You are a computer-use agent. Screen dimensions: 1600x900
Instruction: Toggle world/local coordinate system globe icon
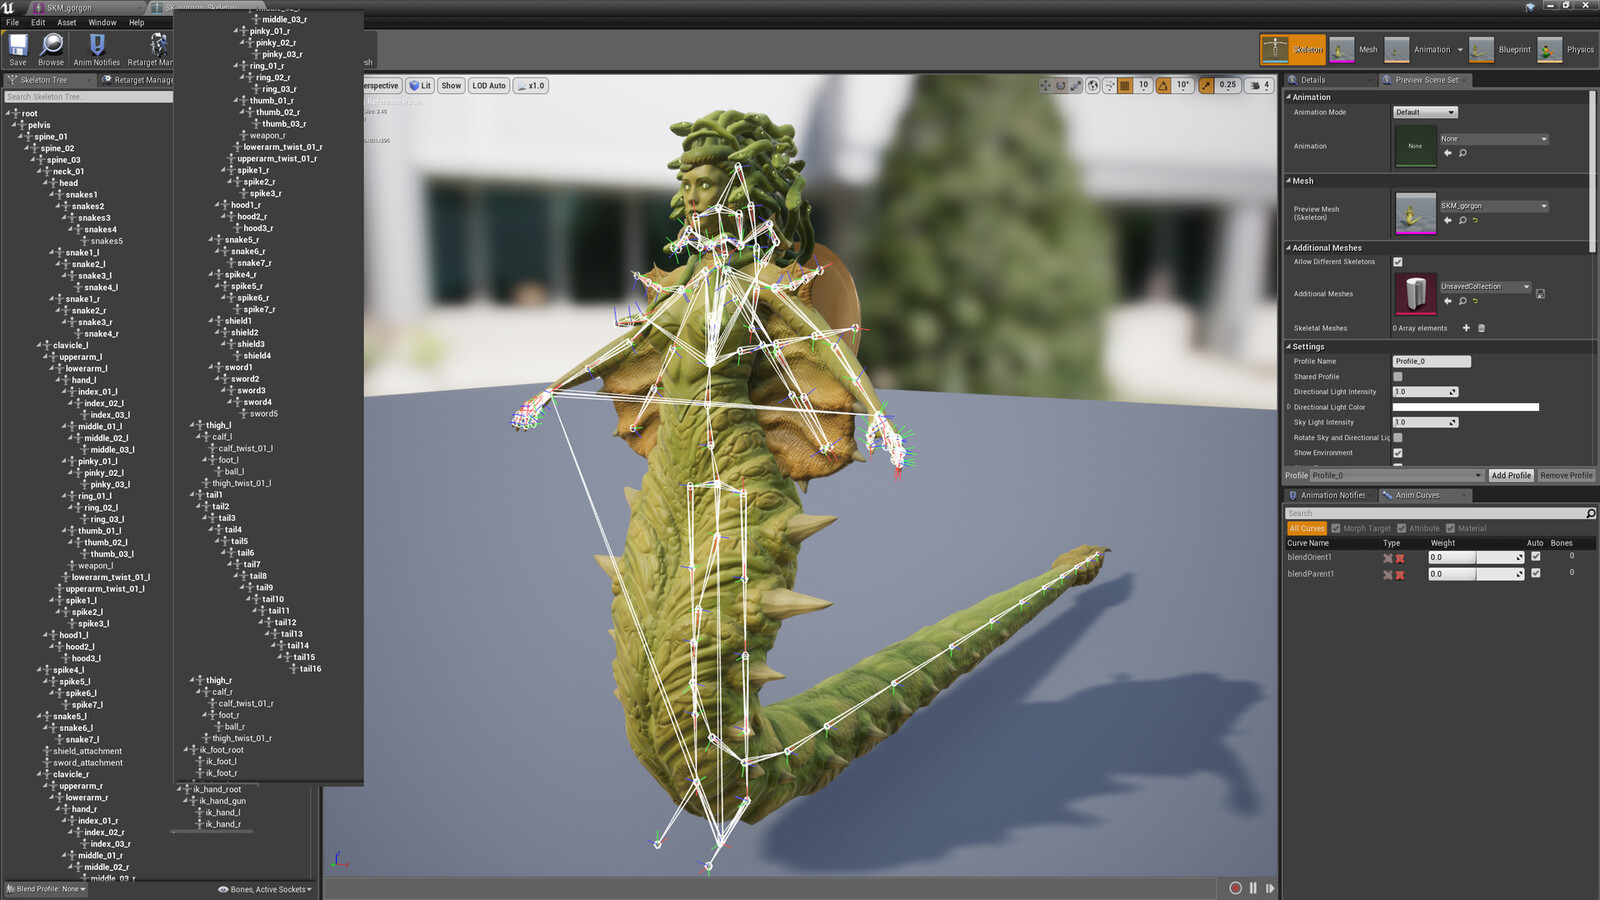coord(1093,86)
